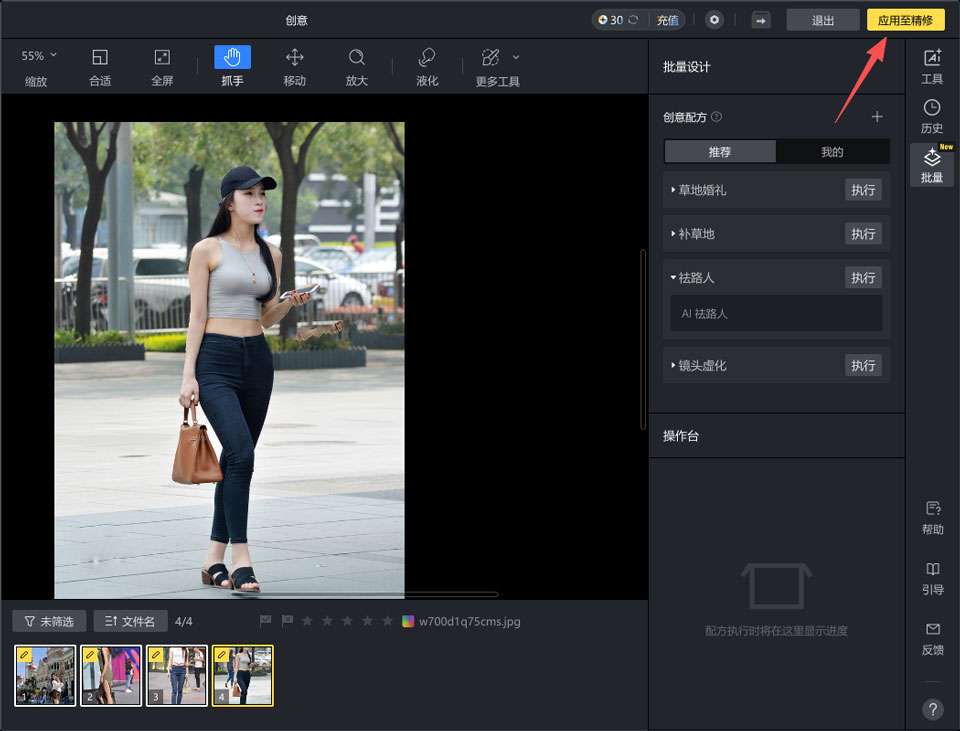Switch to 全屏 (Fullscreen) view
The width and height of the screenshot is (960, 731).
162,65
